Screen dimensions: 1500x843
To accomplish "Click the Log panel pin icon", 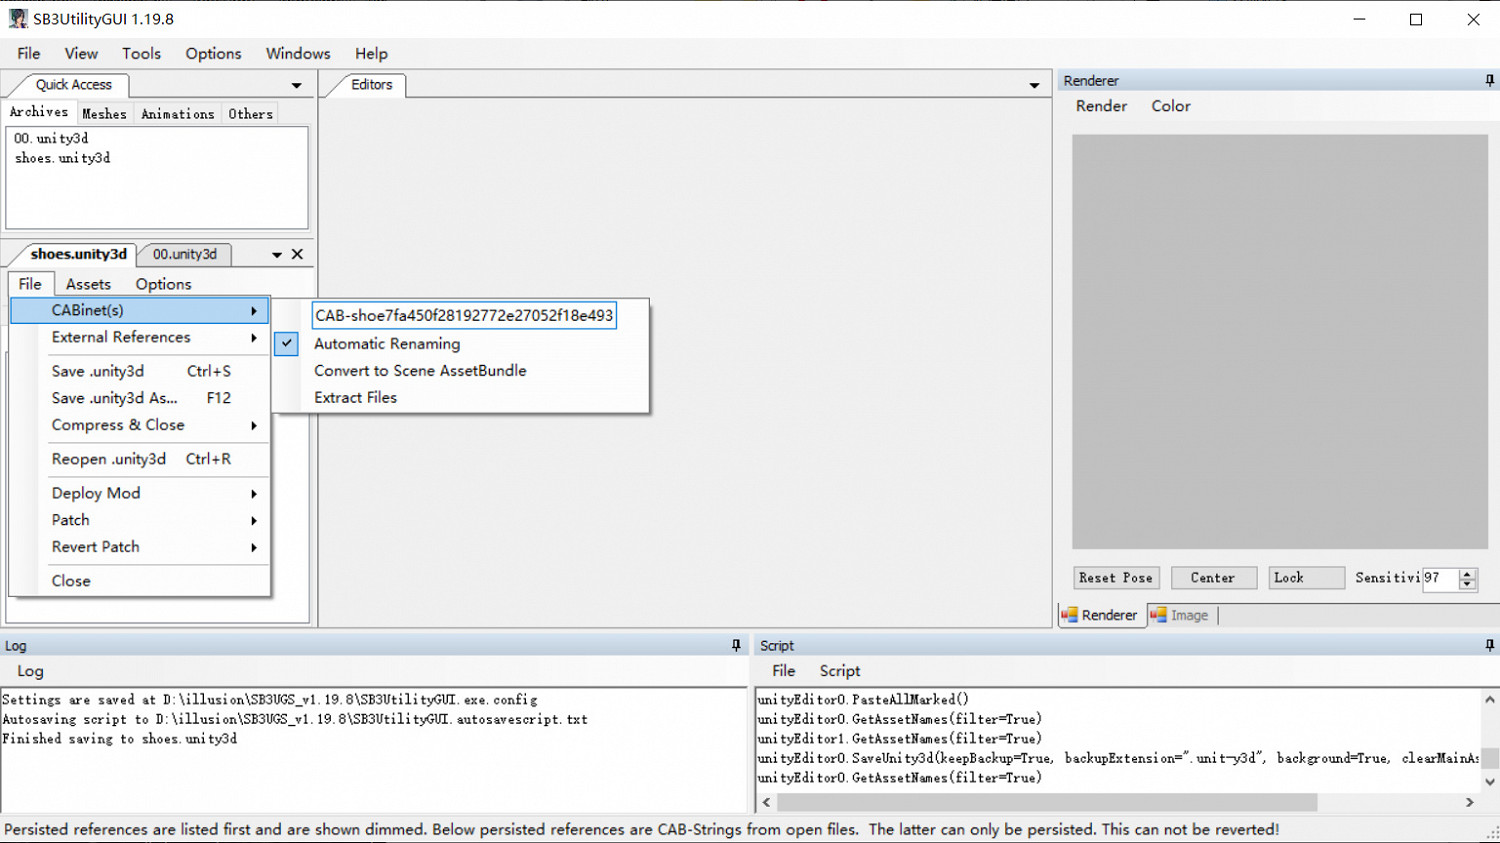I will [736, 646].
